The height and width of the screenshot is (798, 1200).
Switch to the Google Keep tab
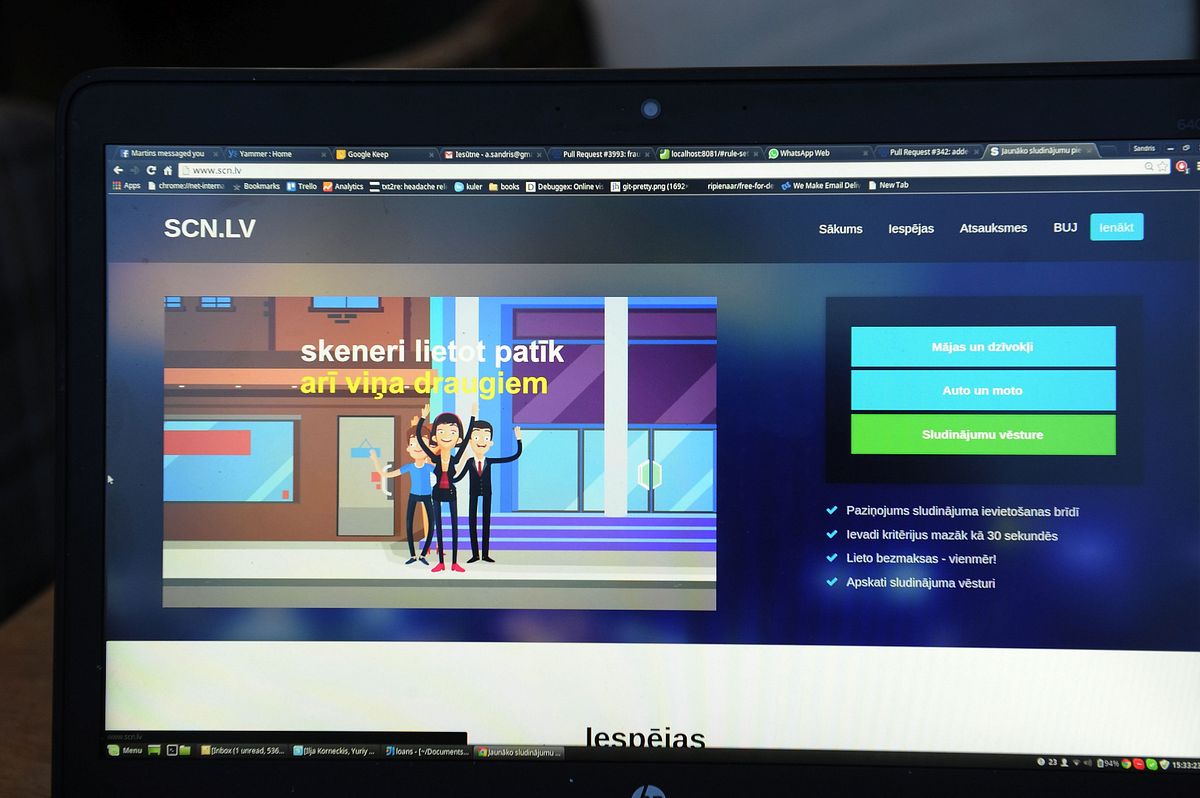coord(385,154)
